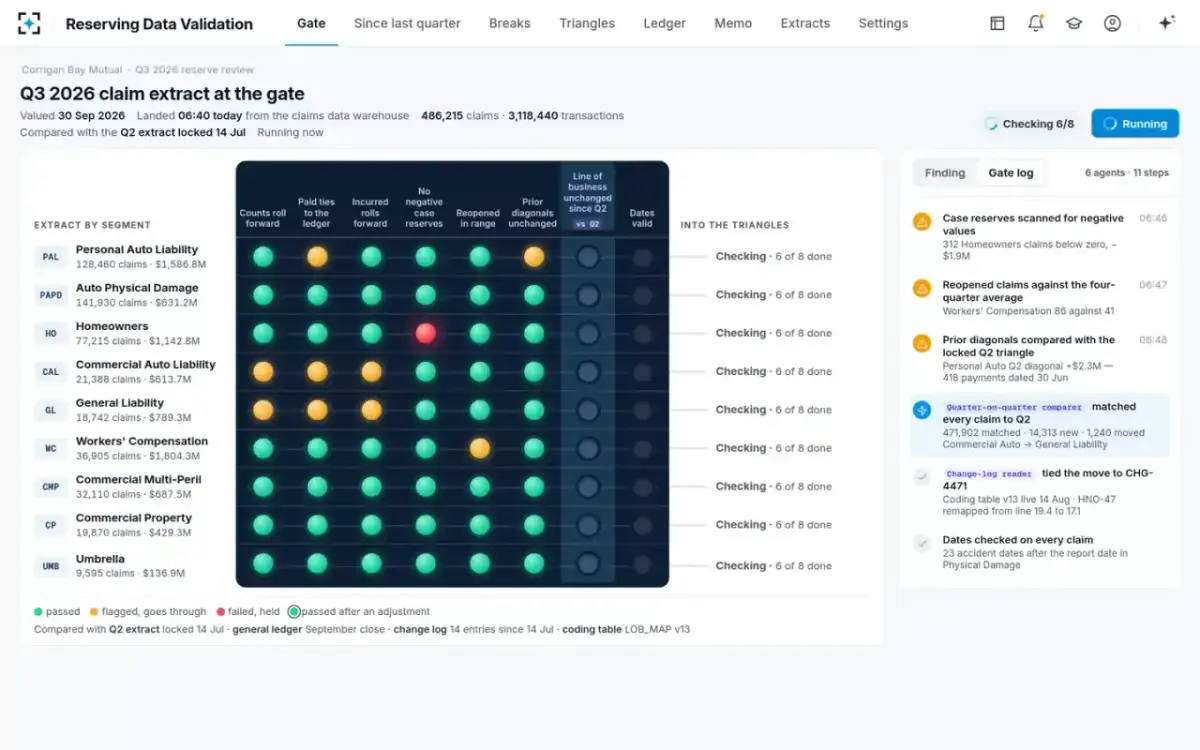Click "Q2 extract locked 14 Jul" header text
The height and width of the screenshot is (750, 1200).
(184, 132)
